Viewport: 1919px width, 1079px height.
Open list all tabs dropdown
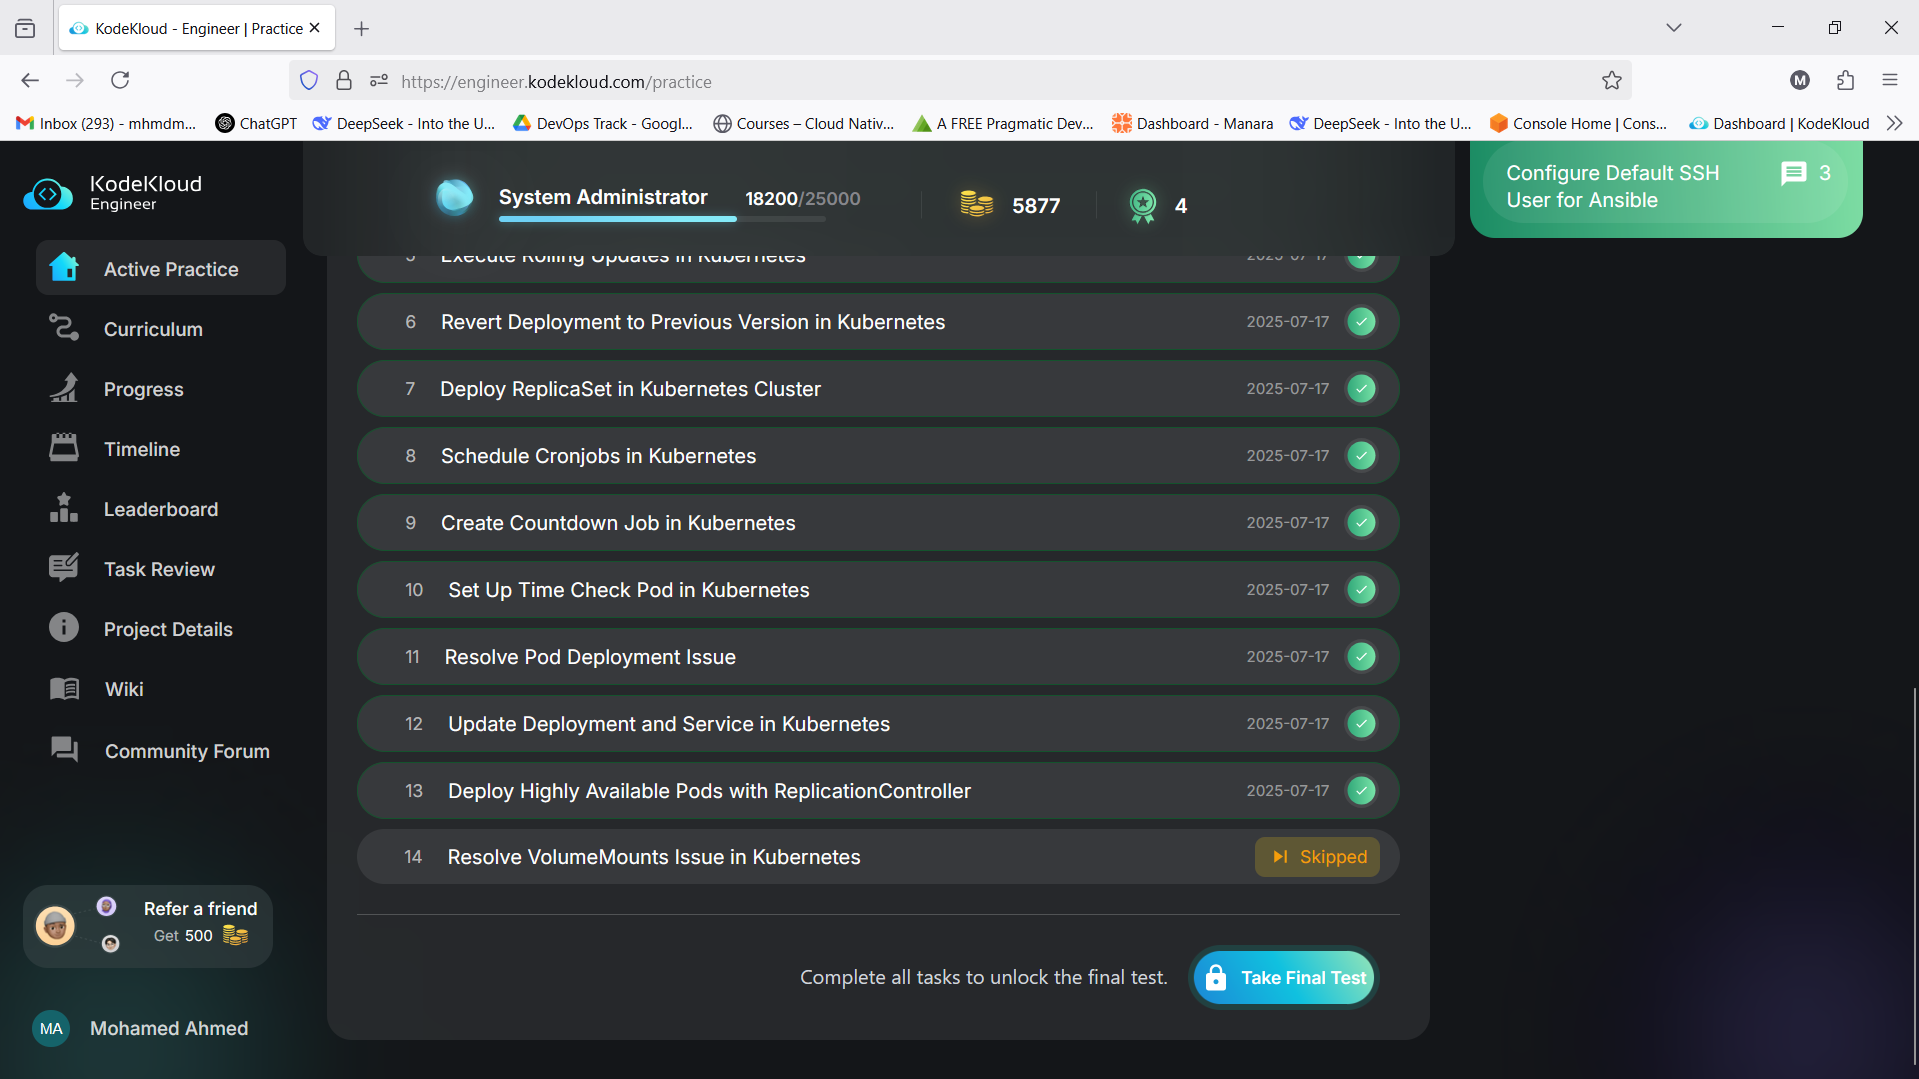click(x=1674, y=28)
